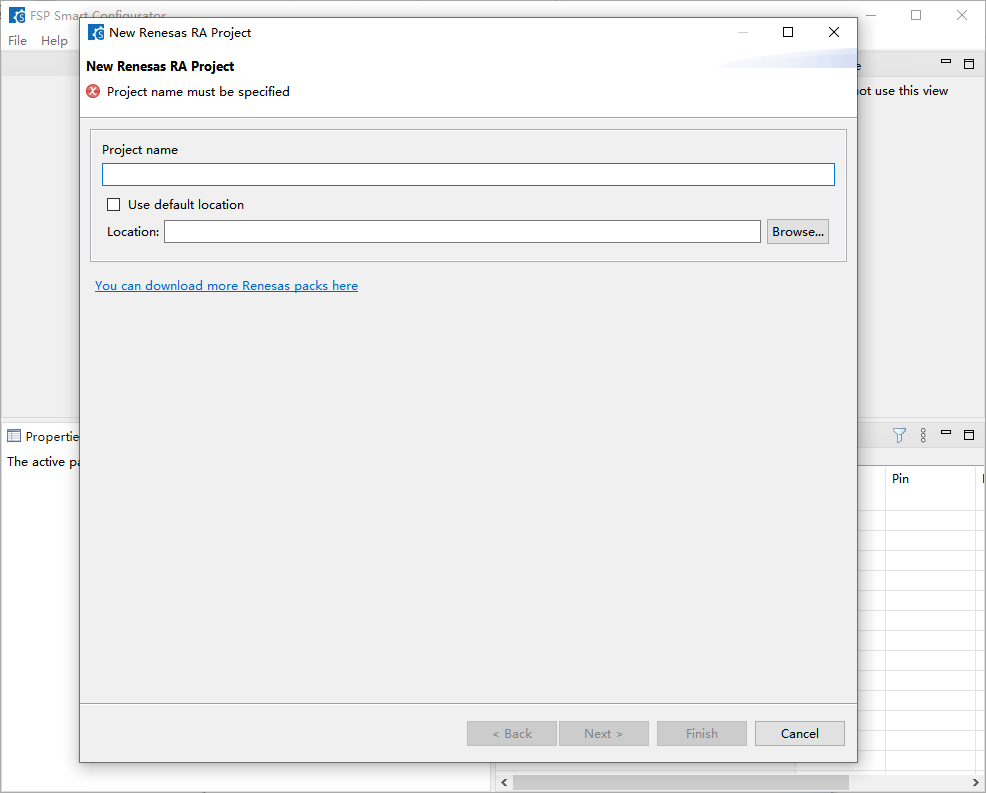Maximize the FSP Smart Configurator main window
The width and height of the screenshot is (986, 793).
[916, 15]
